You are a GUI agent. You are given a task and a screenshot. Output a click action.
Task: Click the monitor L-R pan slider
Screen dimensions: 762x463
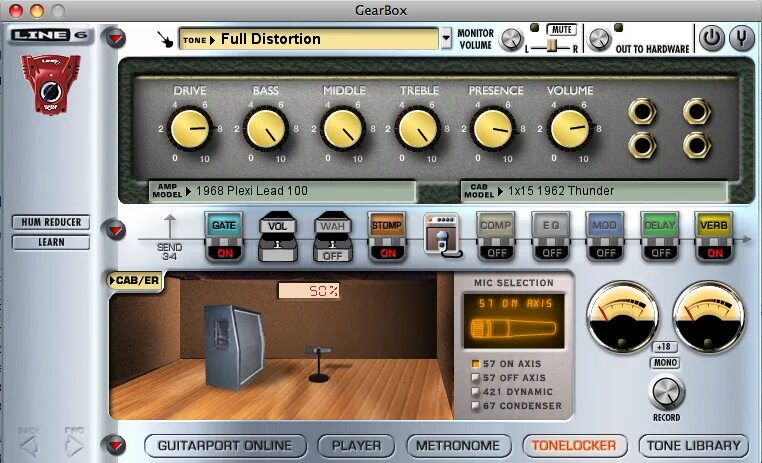552,47
